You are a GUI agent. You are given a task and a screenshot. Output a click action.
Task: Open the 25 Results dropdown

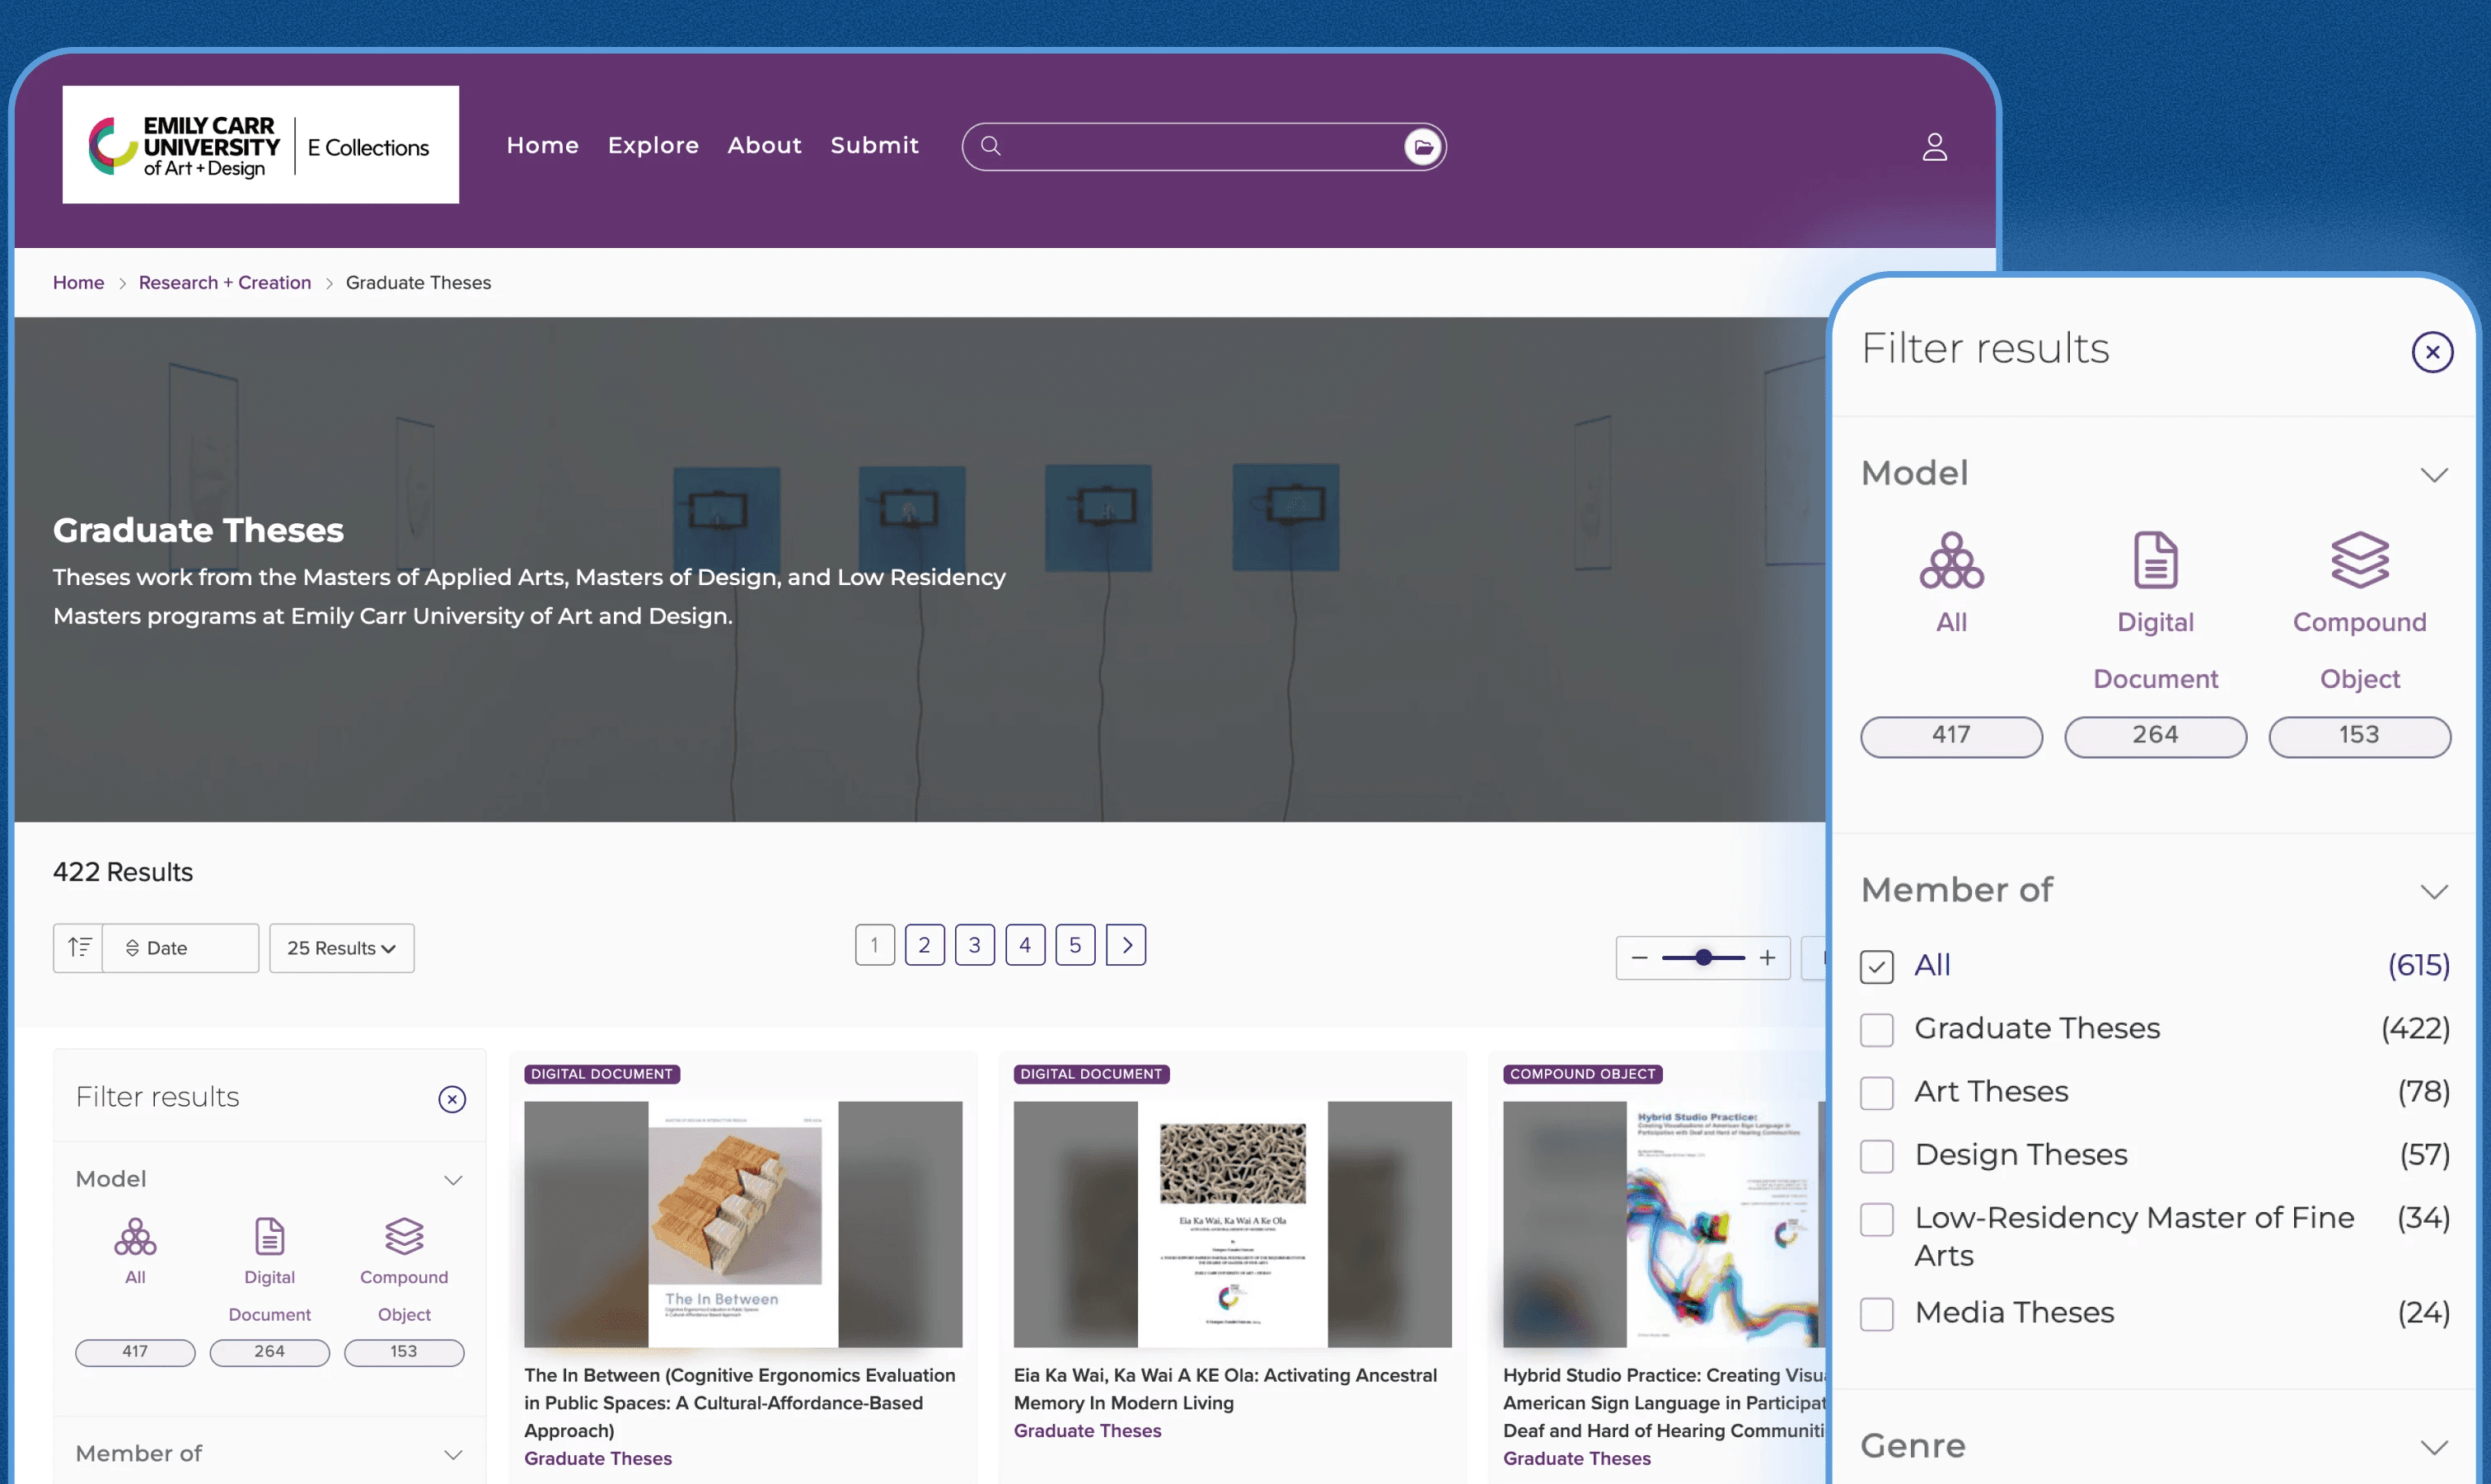point(341,948)
